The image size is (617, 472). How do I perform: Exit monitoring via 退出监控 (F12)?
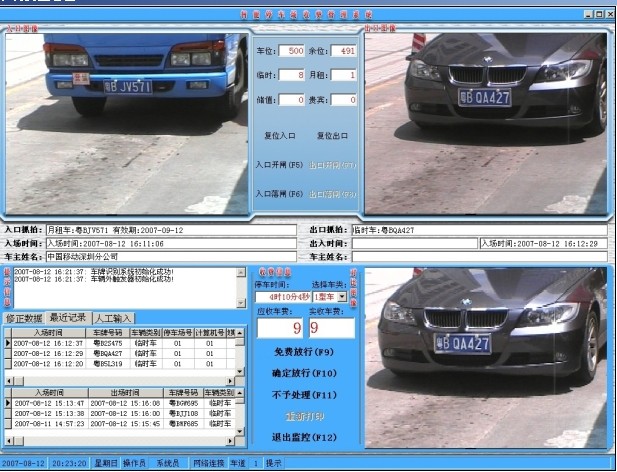tap(302, 438)
